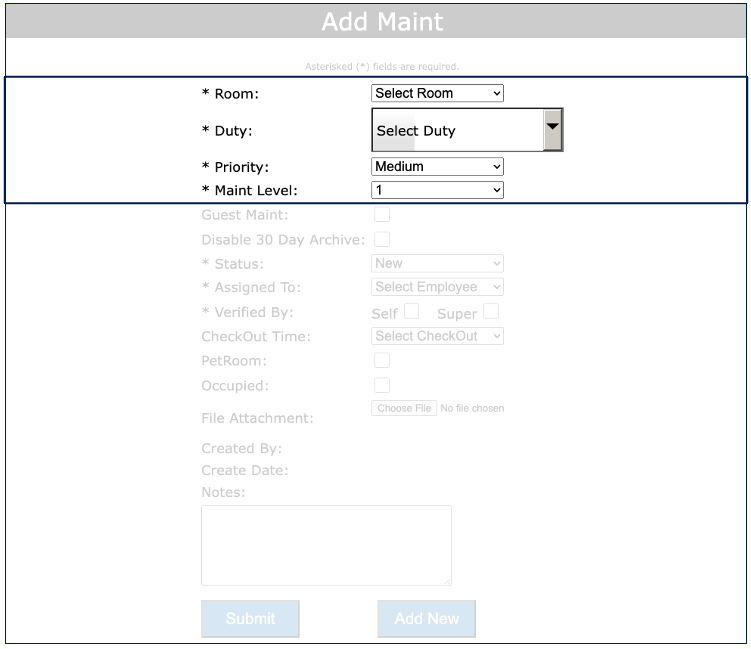751x649 pixels.
Task: Expand the Priority dropdown showing Medium
Action: coord(437,167)
